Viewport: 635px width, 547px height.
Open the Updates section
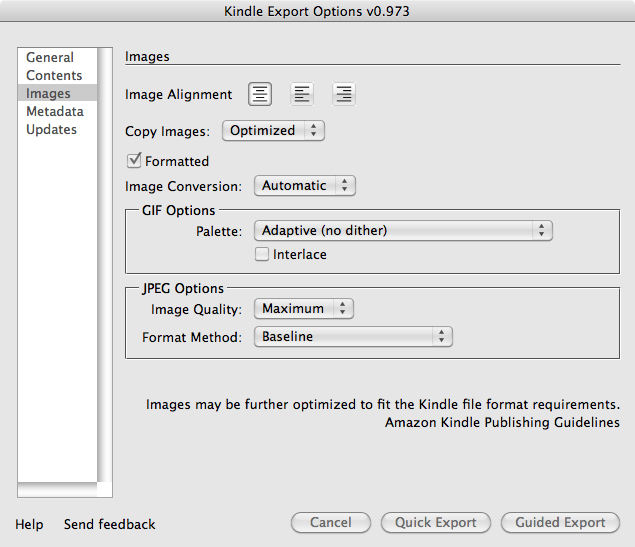51,130
